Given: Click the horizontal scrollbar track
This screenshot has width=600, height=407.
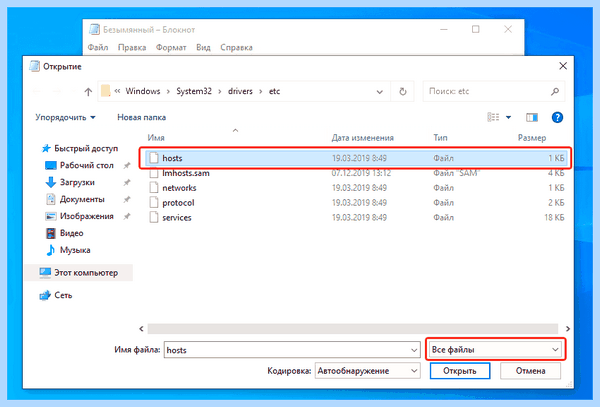Looking at the screenshot, I should point(352,329).
